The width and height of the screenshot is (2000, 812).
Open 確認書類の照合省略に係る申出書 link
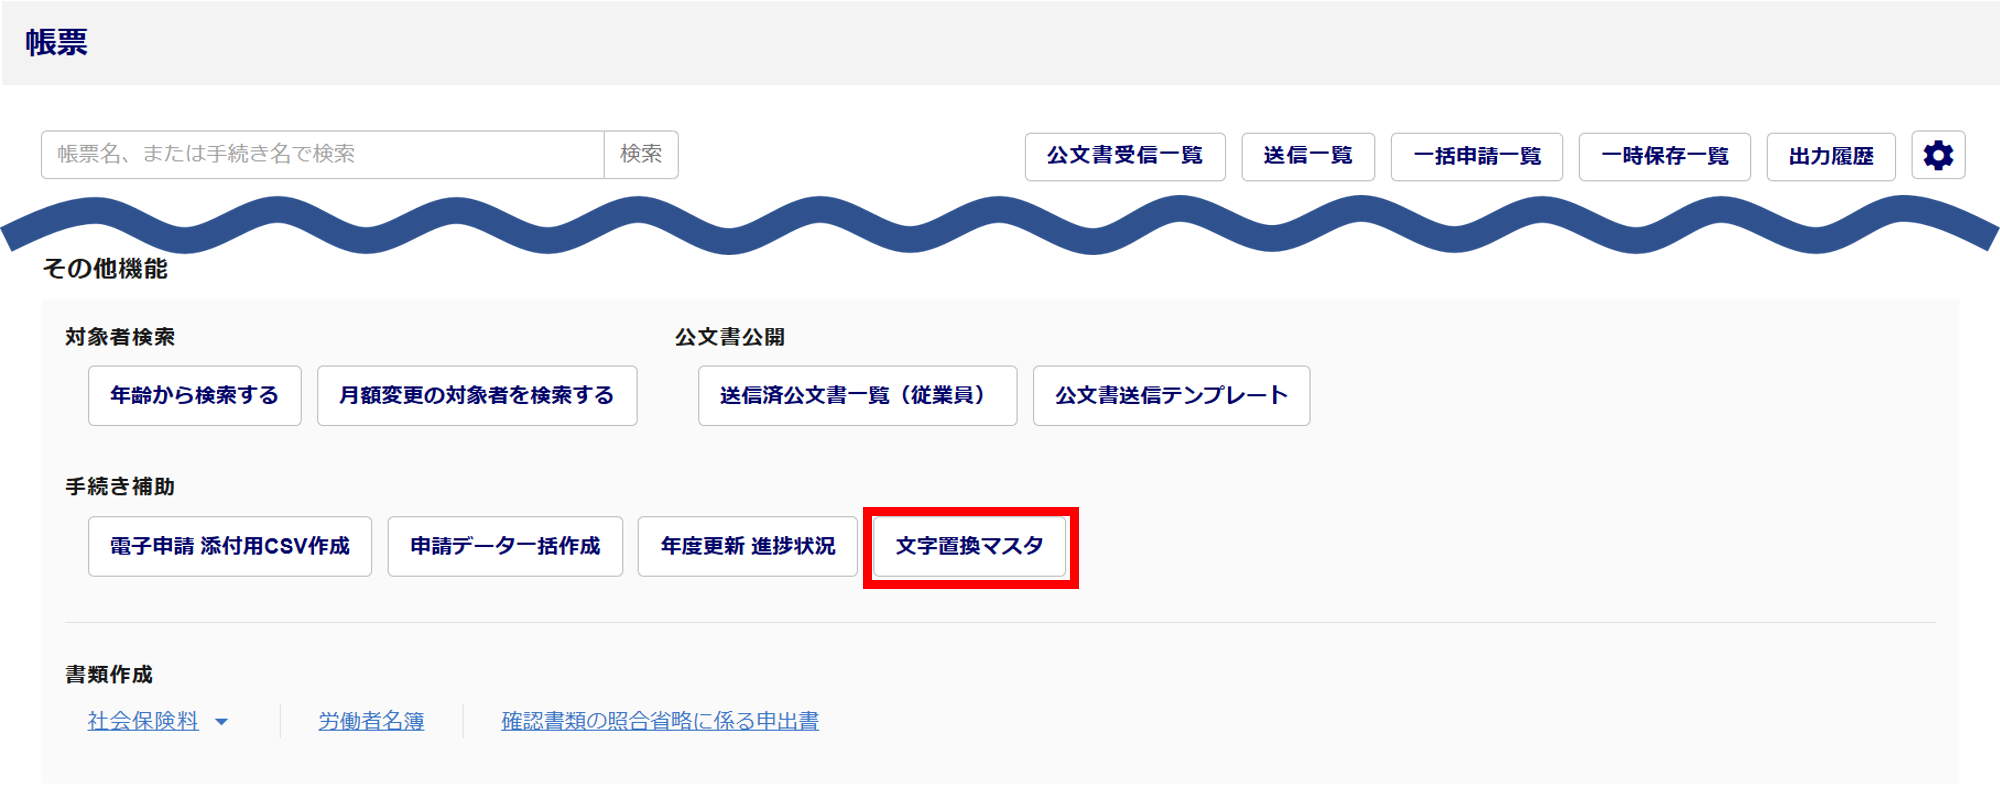point(660,721)
